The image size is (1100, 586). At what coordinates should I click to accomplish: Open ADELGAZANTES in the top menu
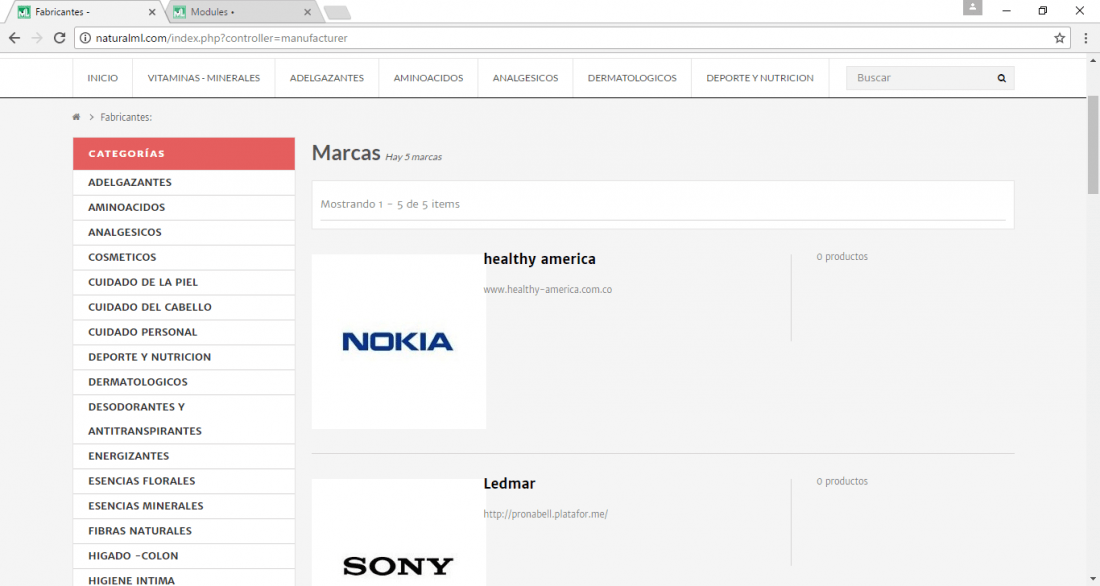(x=327, y=78)
